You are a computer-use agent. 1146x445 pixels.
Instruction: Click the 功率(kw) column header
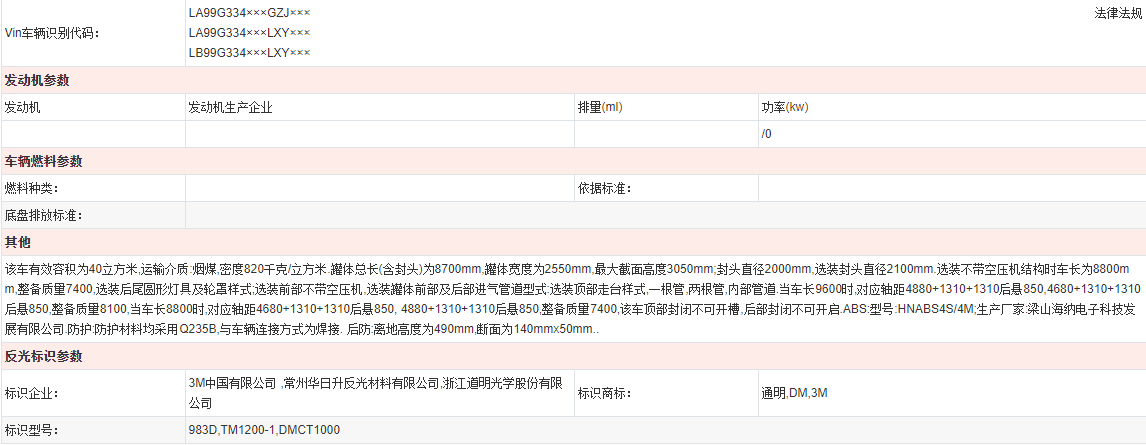click(785, 107)
